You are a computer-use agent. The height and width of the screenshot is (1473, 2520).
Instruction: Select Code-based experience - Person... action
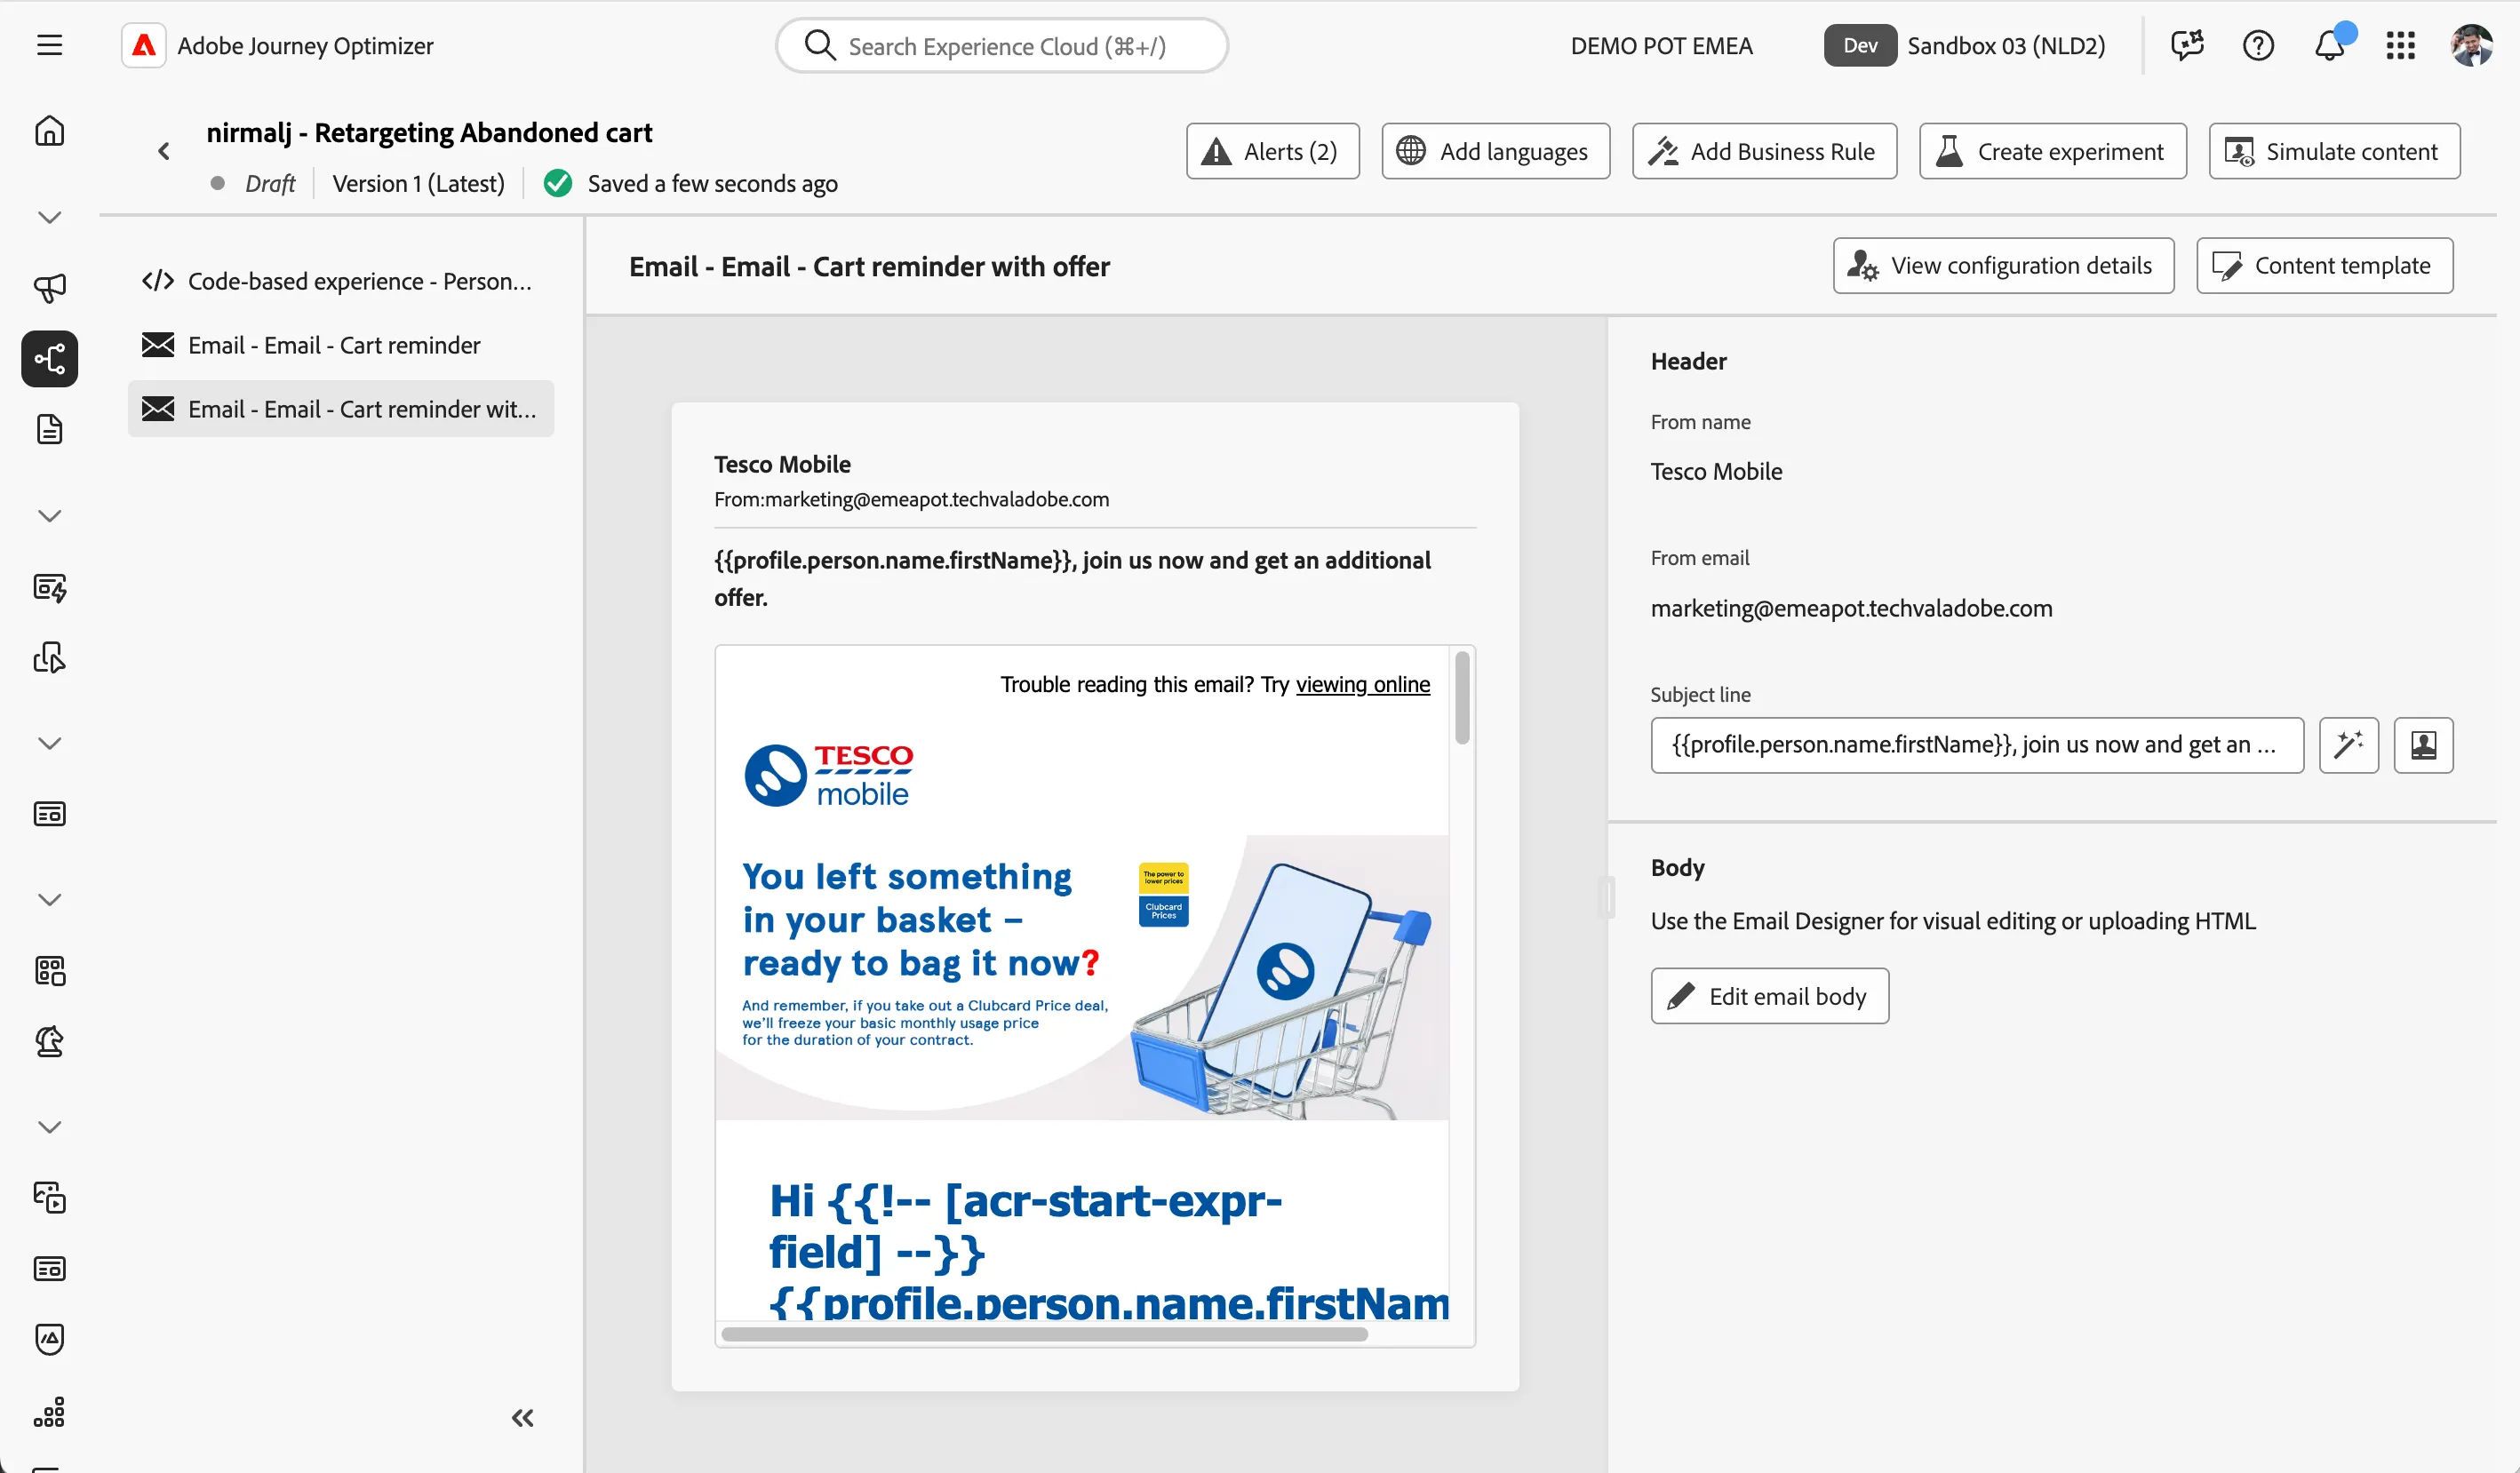(x=340, y=281)
